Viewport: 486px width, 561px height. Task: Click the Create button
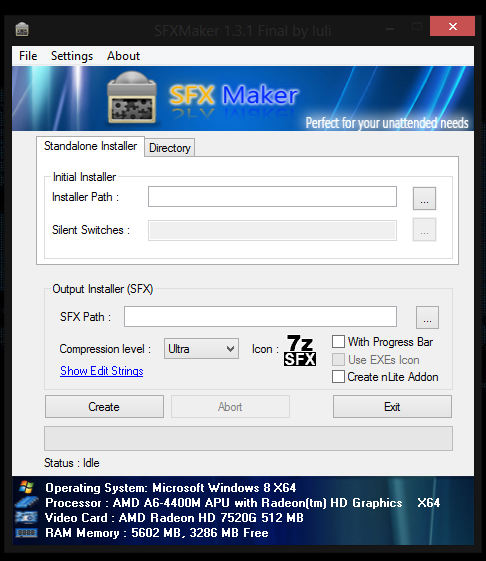104,406
